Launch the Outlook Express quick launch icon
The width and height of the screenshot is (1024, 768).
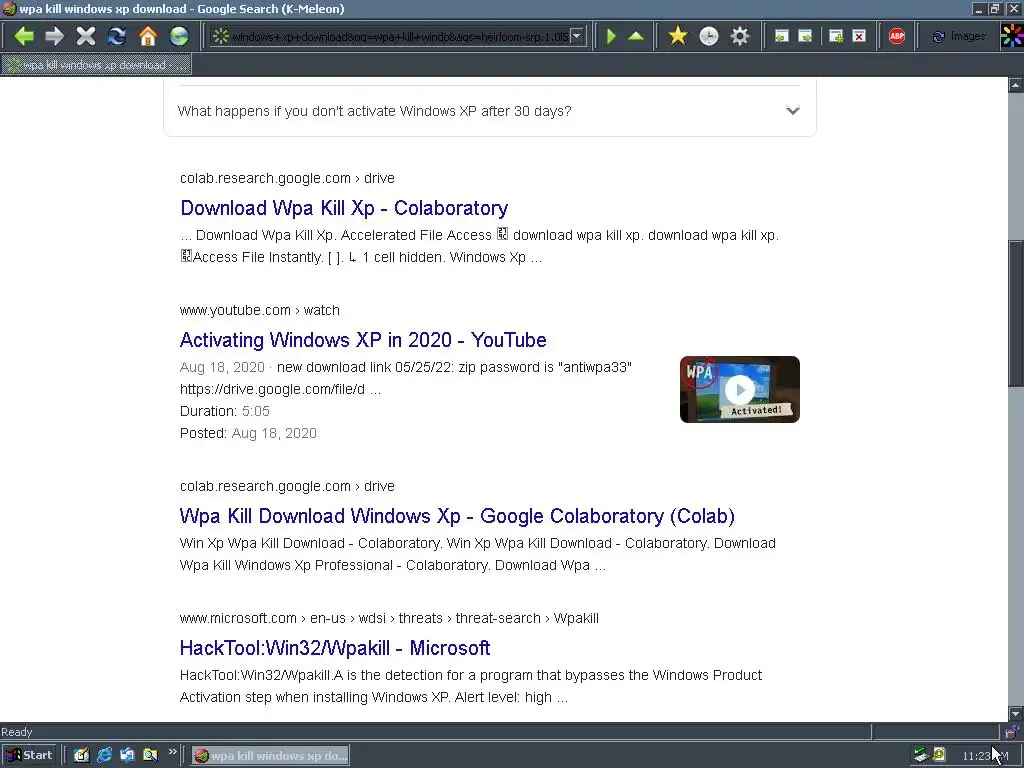127,755
